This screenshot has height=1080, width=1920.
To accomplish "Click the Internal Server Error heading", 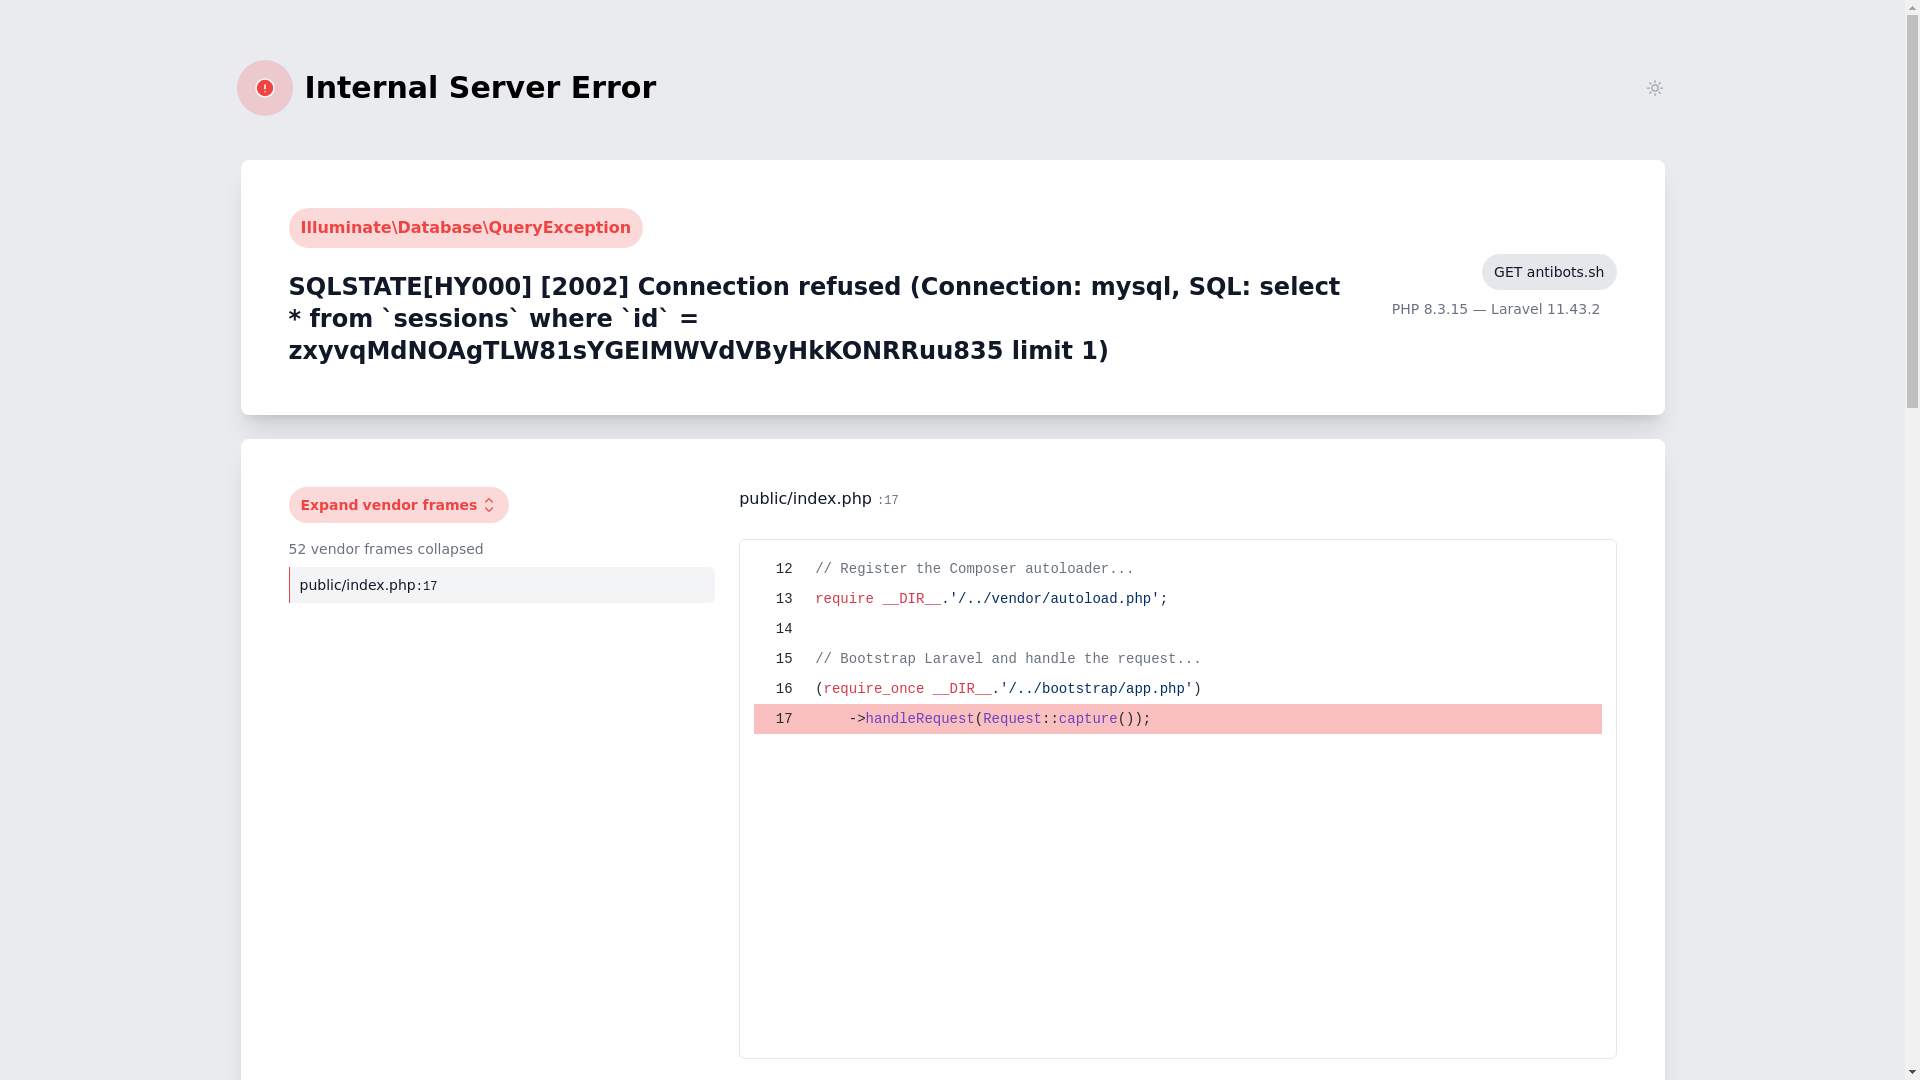I will click(x=480, y=88).
